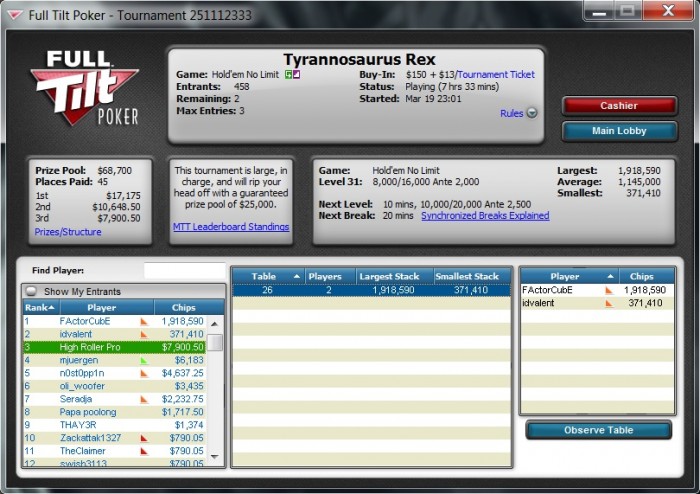700x494 pixels.
Task: Sort tables by Largest Stack header
Action: [x=395, y=276]
